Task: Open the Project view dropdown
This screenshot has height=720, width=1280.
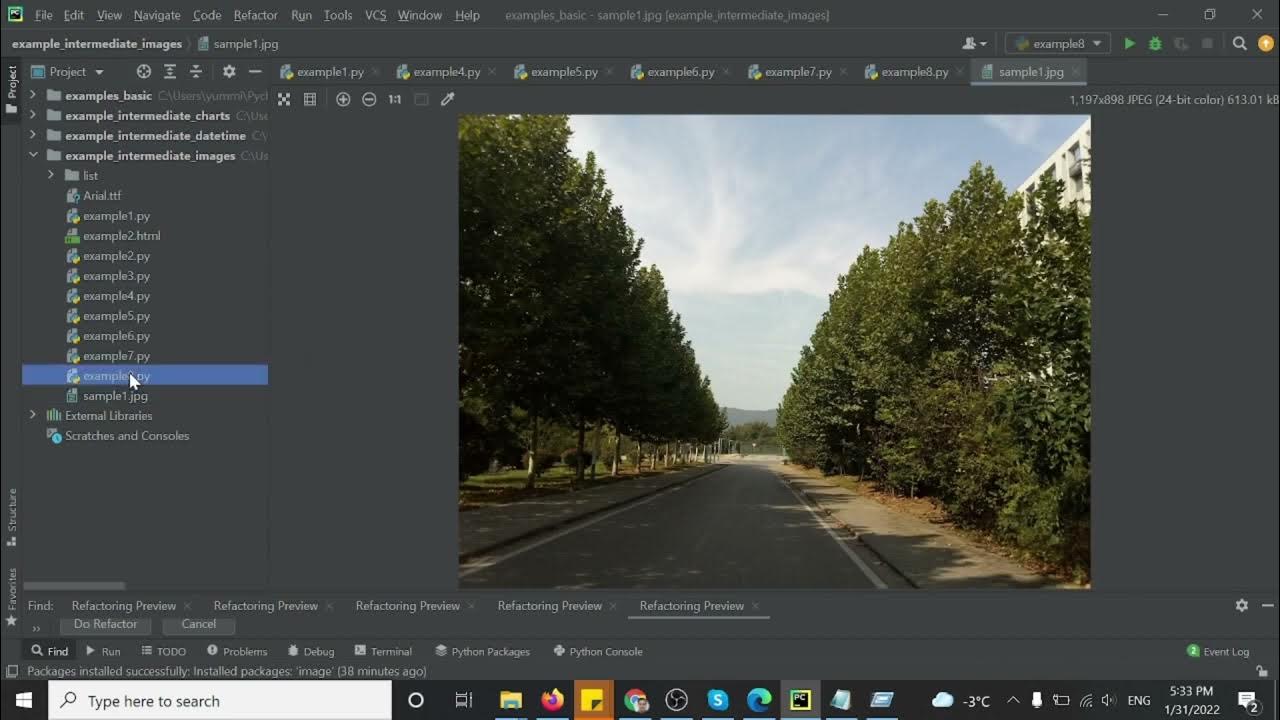Action: (67, 72)
